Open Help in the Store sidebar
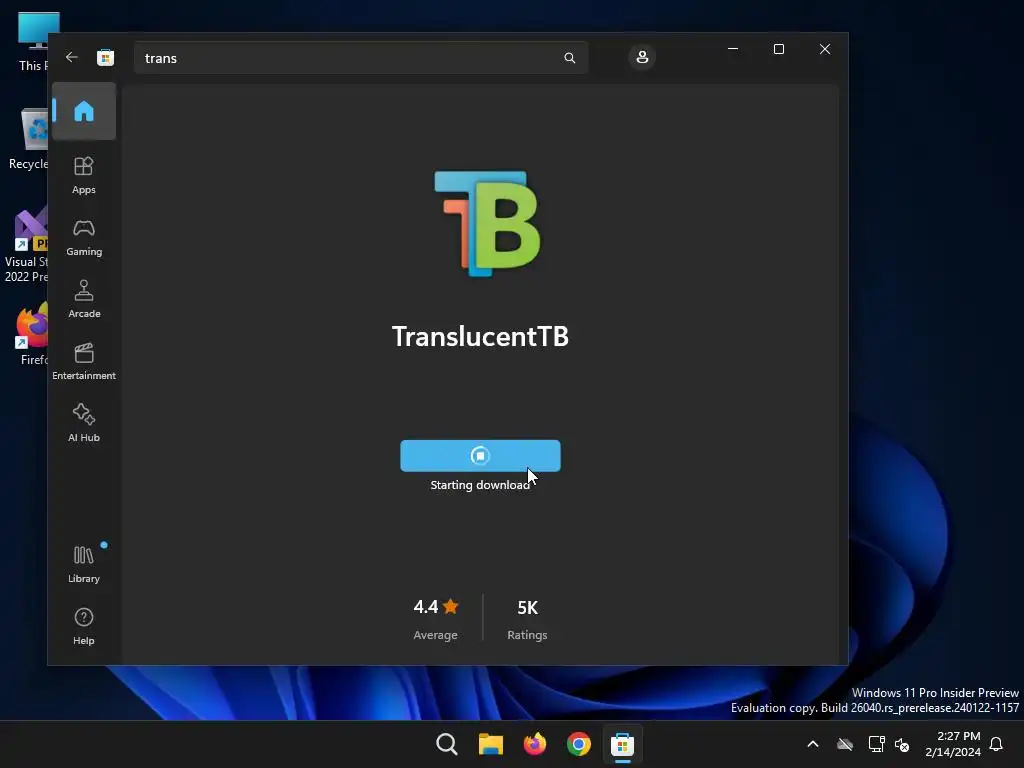Viewport: 1024px width, 768px height. 84,626
